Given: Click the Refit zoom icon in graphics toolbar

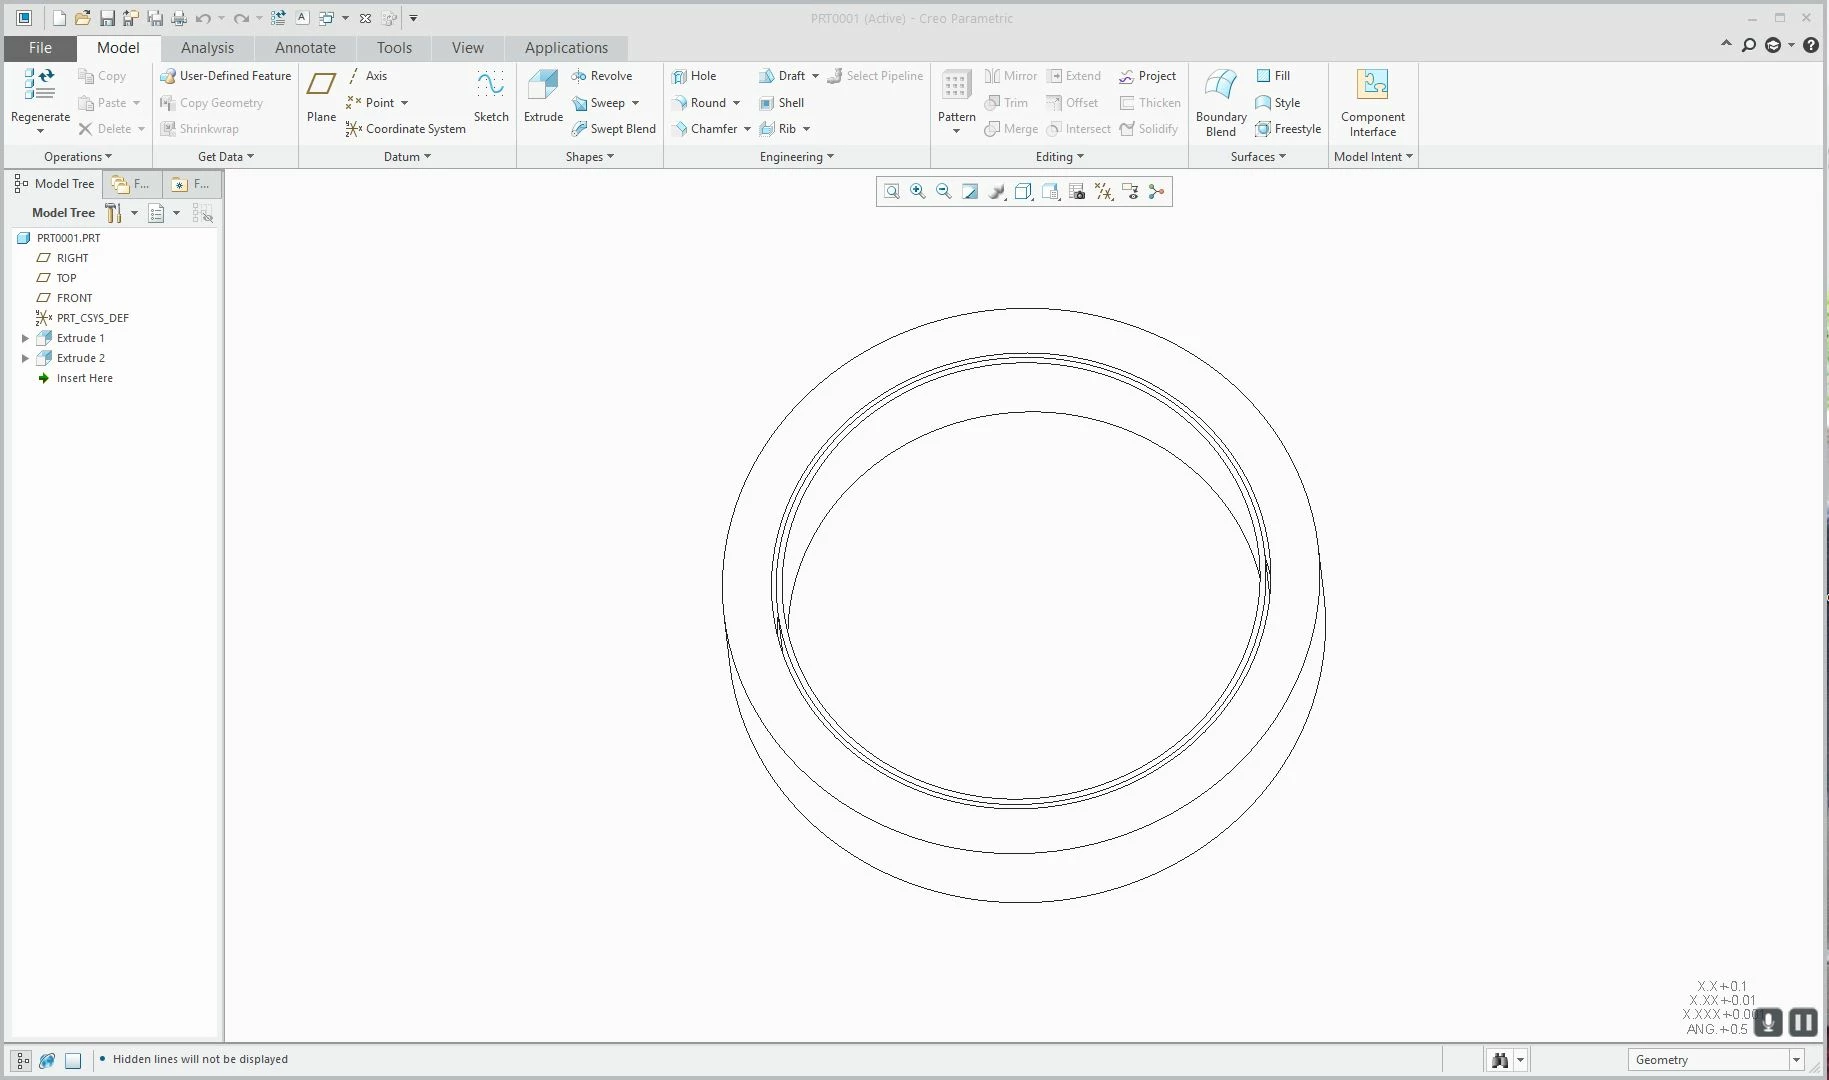Looking at the screenshot, I should pyautogui.click(x=891, y=191).
